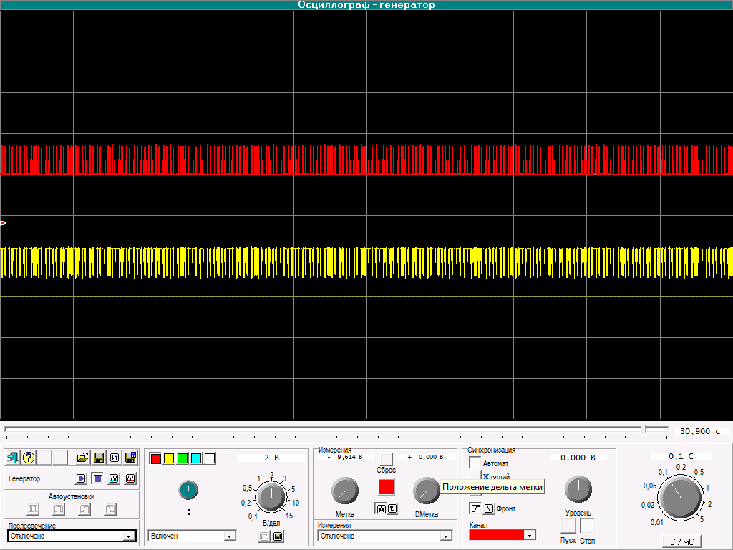Select rising edge front icon
Image resolution: width=733 pixels, height=550 pixels.
[475, 508]
